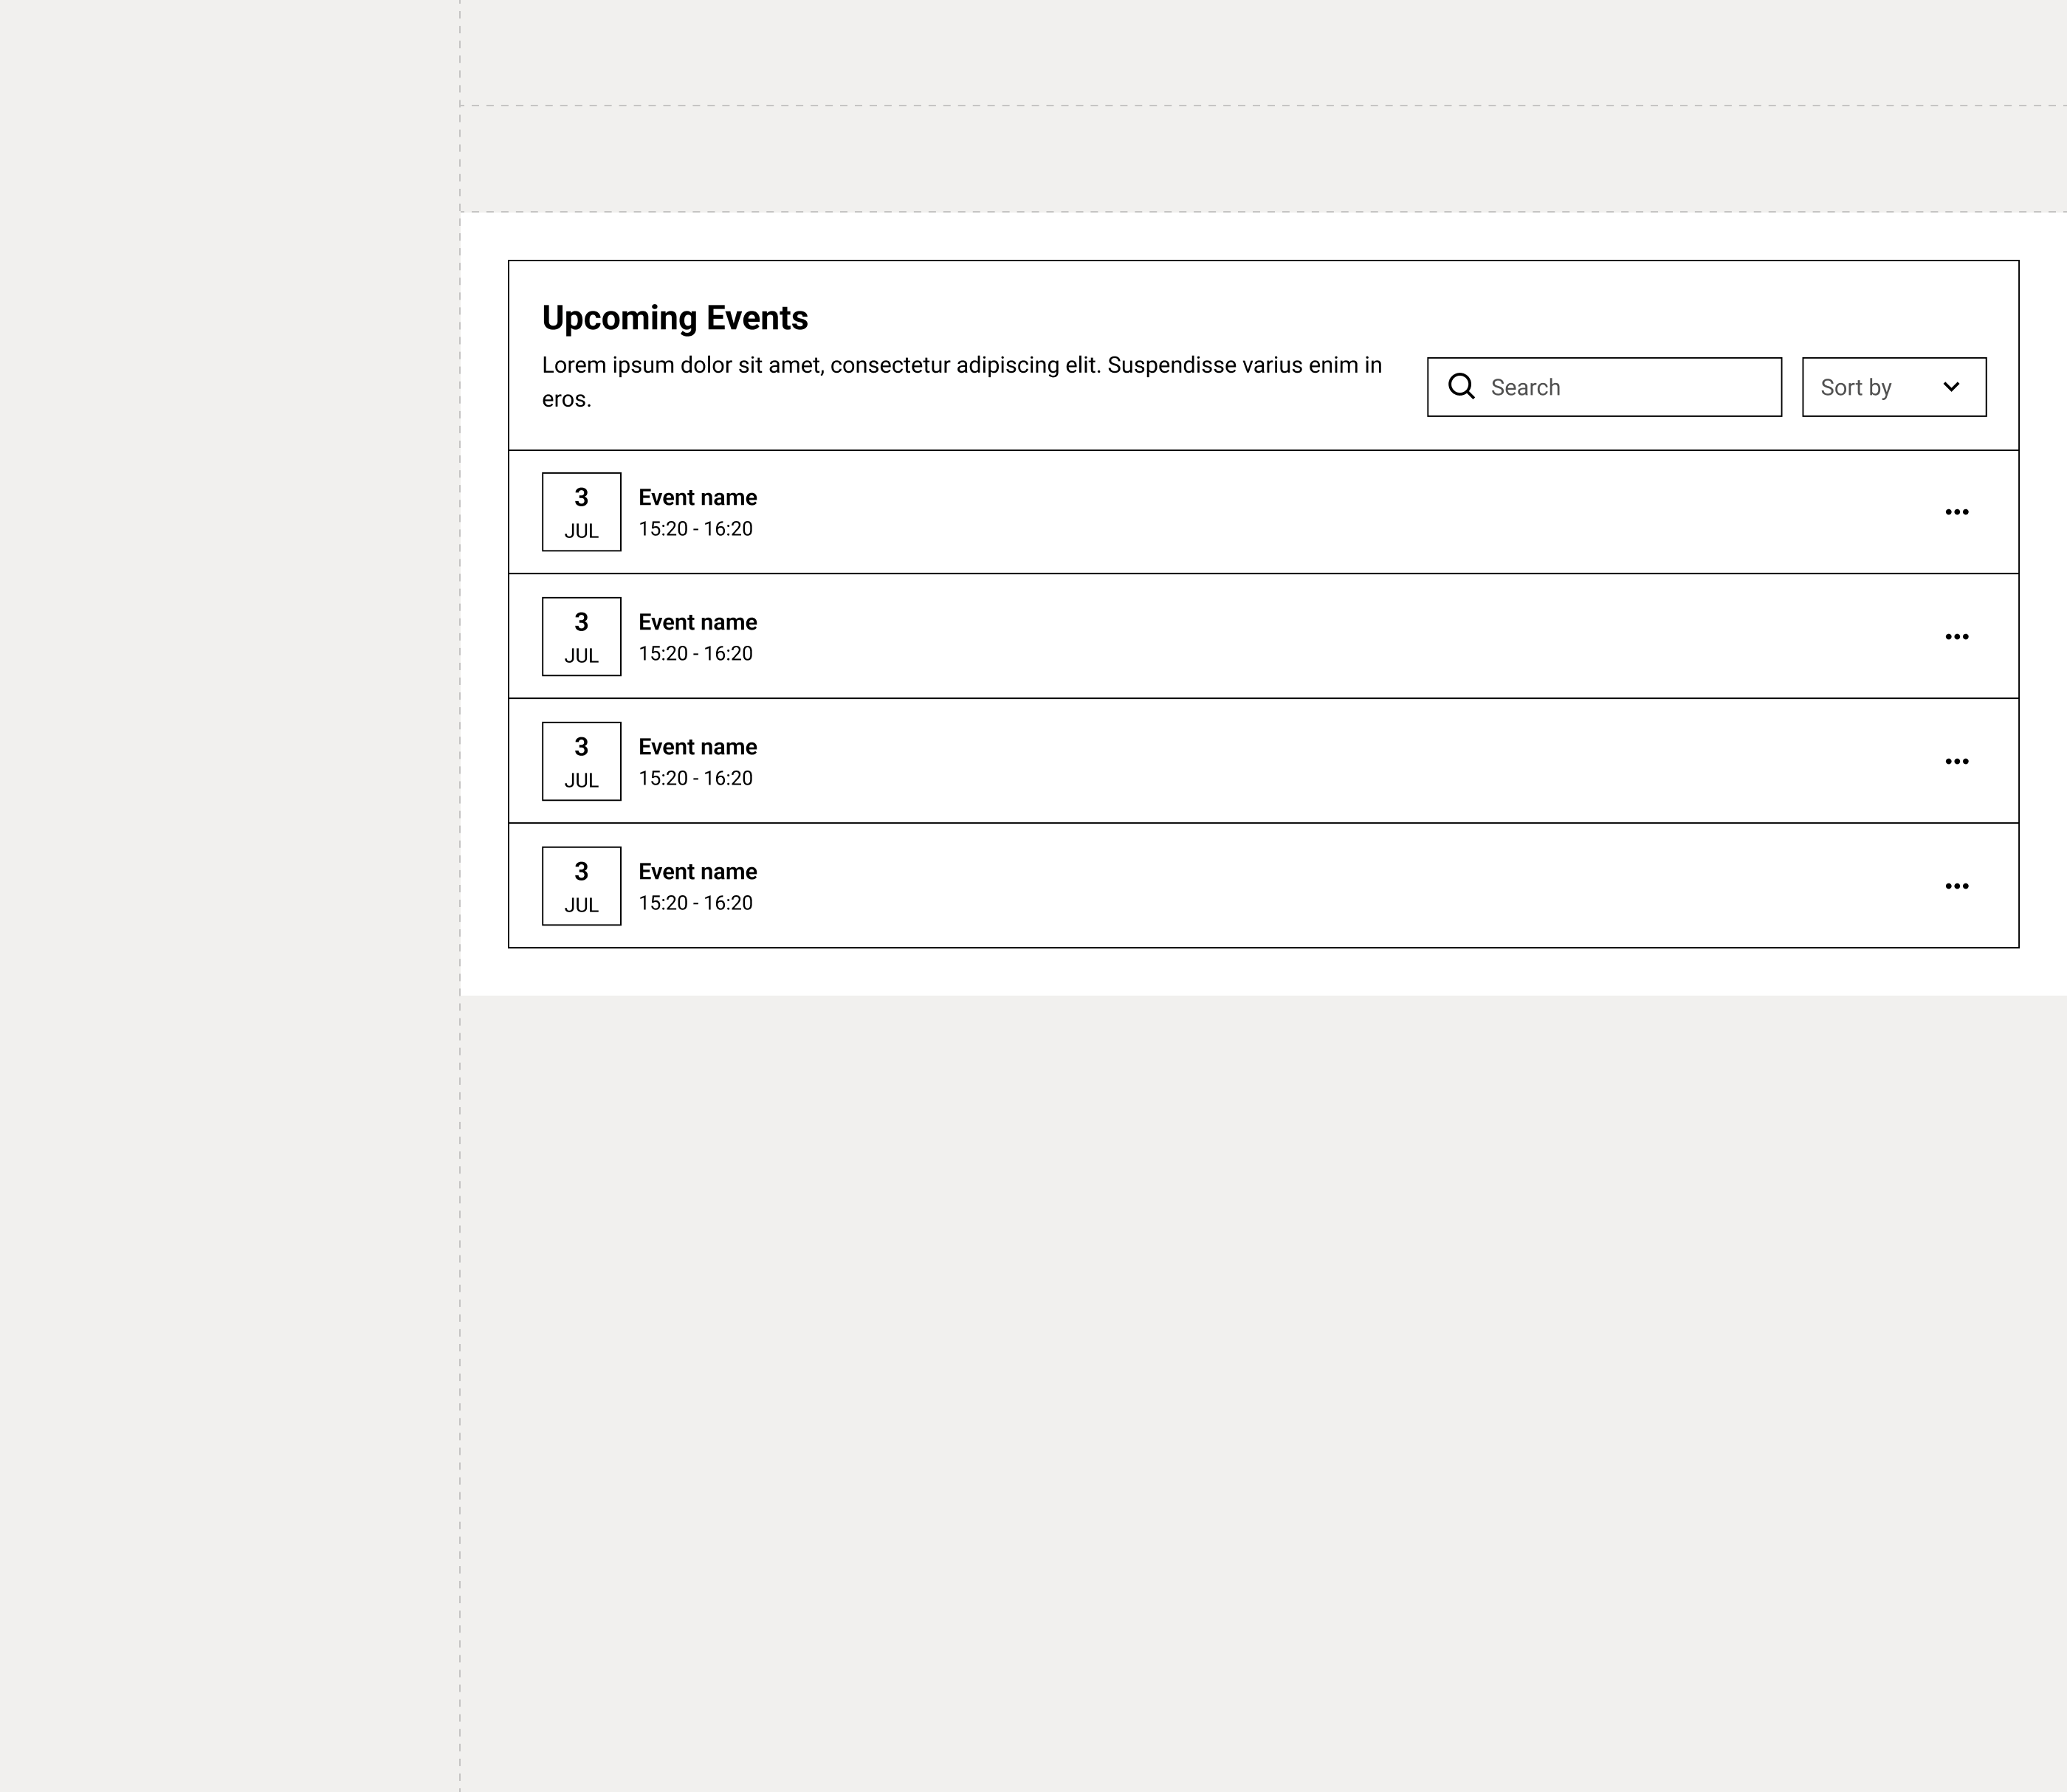Focus the Search input field
Image resolution: width=2067 pixels, height=1792 pixels.
tap(1604, 387)
